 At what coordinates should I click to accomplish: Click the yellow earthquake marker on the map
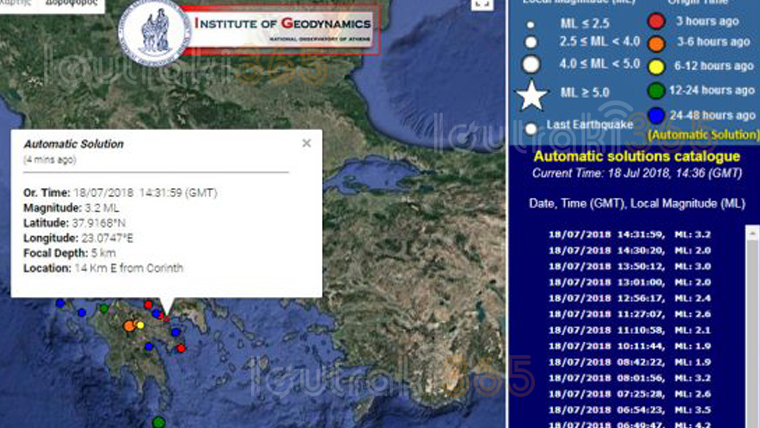[x=140, y=325]
